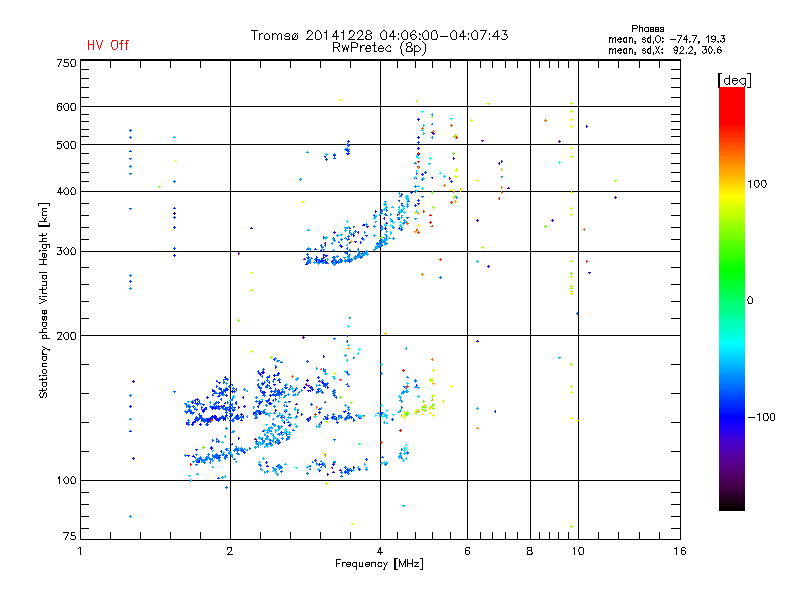800x600 pixels.
Task: Click the '400' height axis tick label
Action: pyautogui.click(x=66, y=191)
